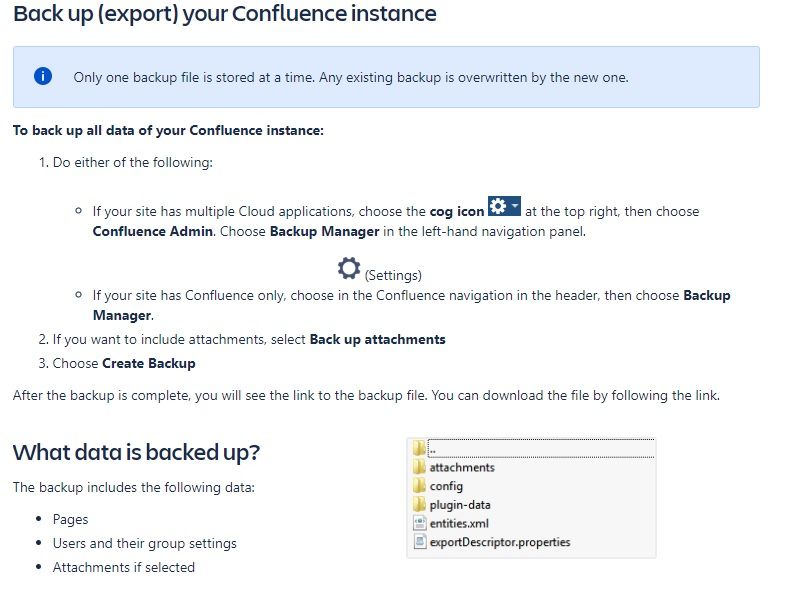Click the '(Settings)' label beside the gear
809x608 pixels.
pyautogui.click(x=393, y=275)
